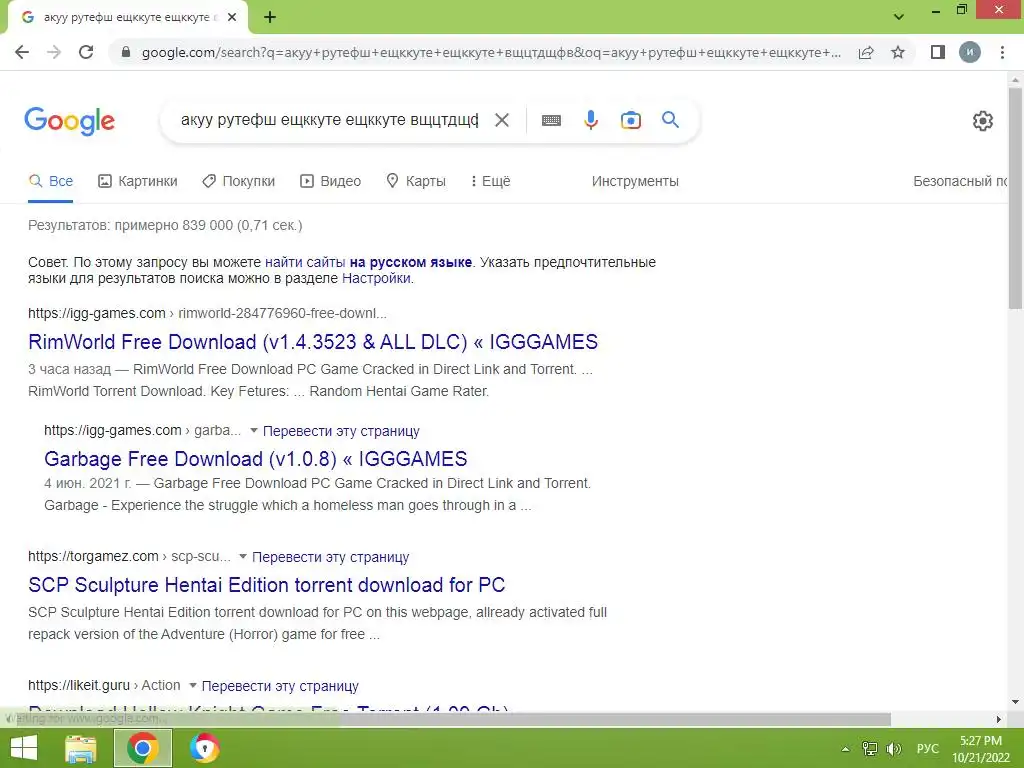
Task: Select the Все results tab
Action: (51, 181)
